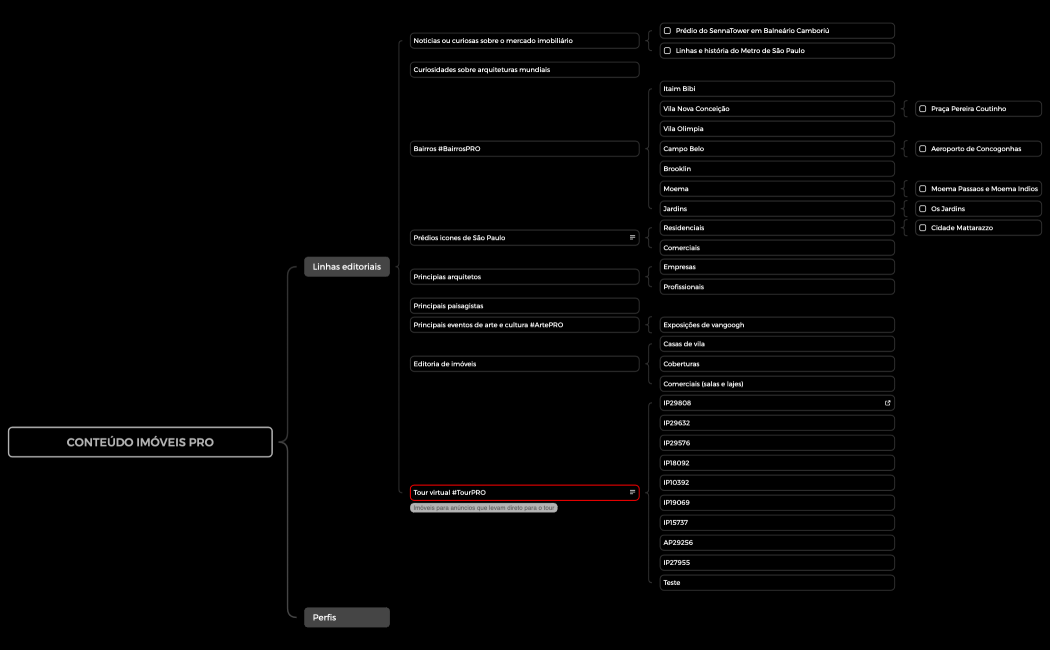Tick the Linhas e história do Metro checkbox
The height and width of the screenshot is (650, 1050).
tap(667, 50)
